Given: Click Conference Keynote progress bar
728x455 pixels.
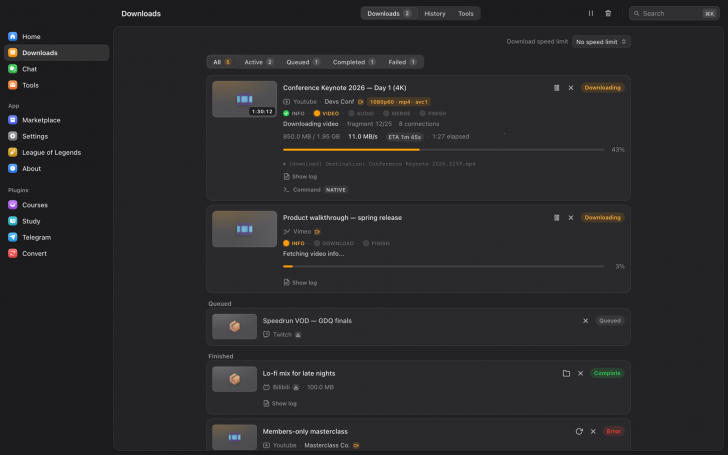Looking at the screenshot, I should [x=443, y=150].
